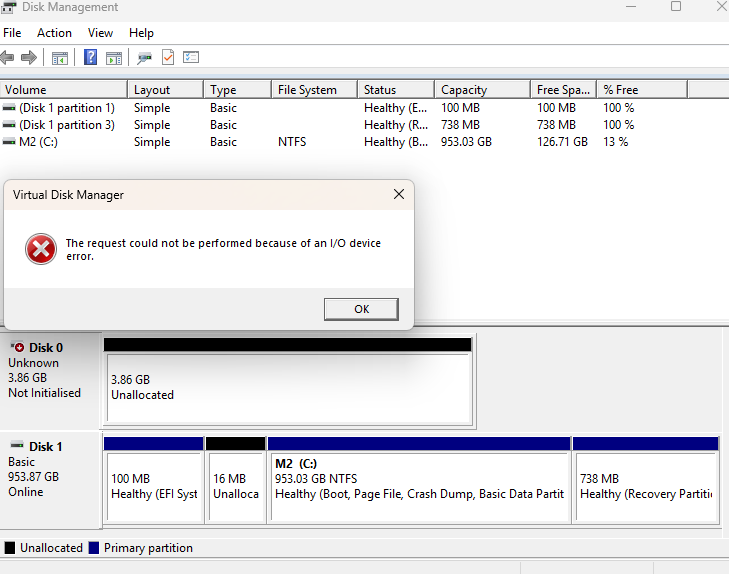Close the Virtual Disk Manager dialog

coord(399,194)
